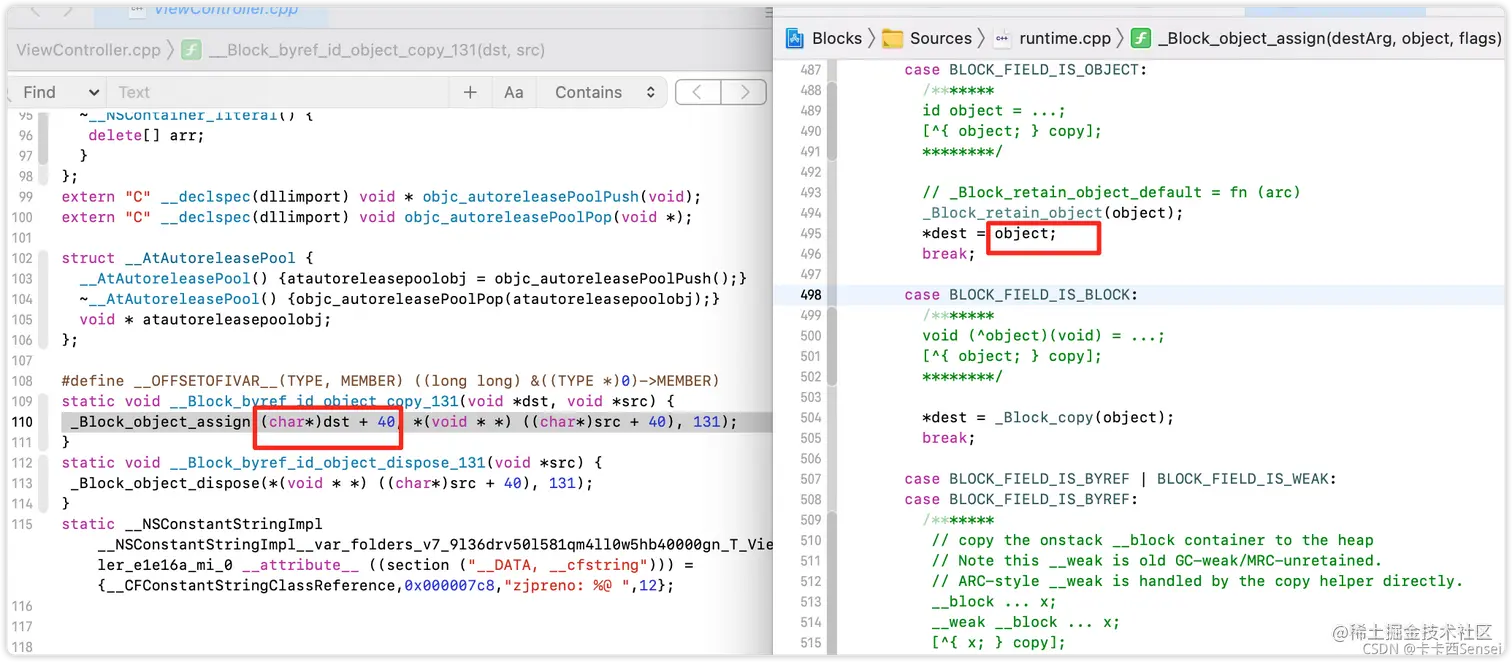Open the _Block_object_assign(destArg, object, flags) breadcrumb

1329,38
